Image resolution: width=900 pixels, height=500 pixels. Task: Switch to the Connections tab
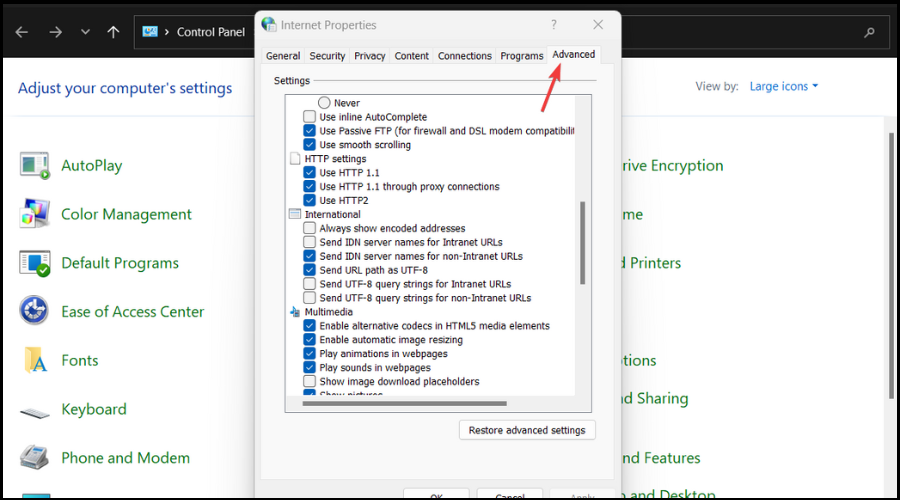coord(465,56)
